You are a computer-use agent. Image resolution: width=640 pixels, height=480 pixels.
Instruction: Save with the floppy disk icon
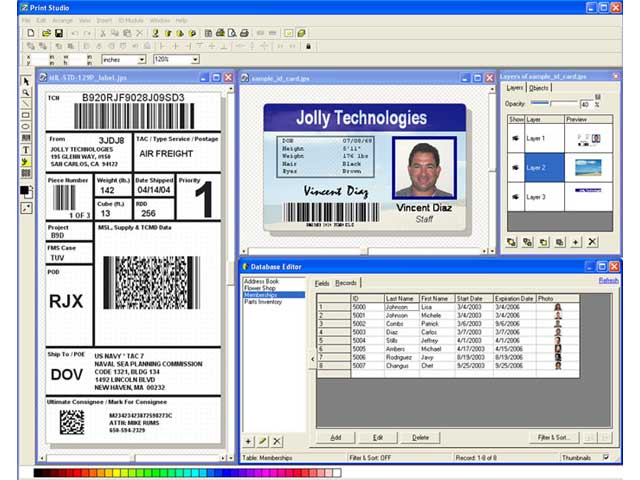[59, 33]
